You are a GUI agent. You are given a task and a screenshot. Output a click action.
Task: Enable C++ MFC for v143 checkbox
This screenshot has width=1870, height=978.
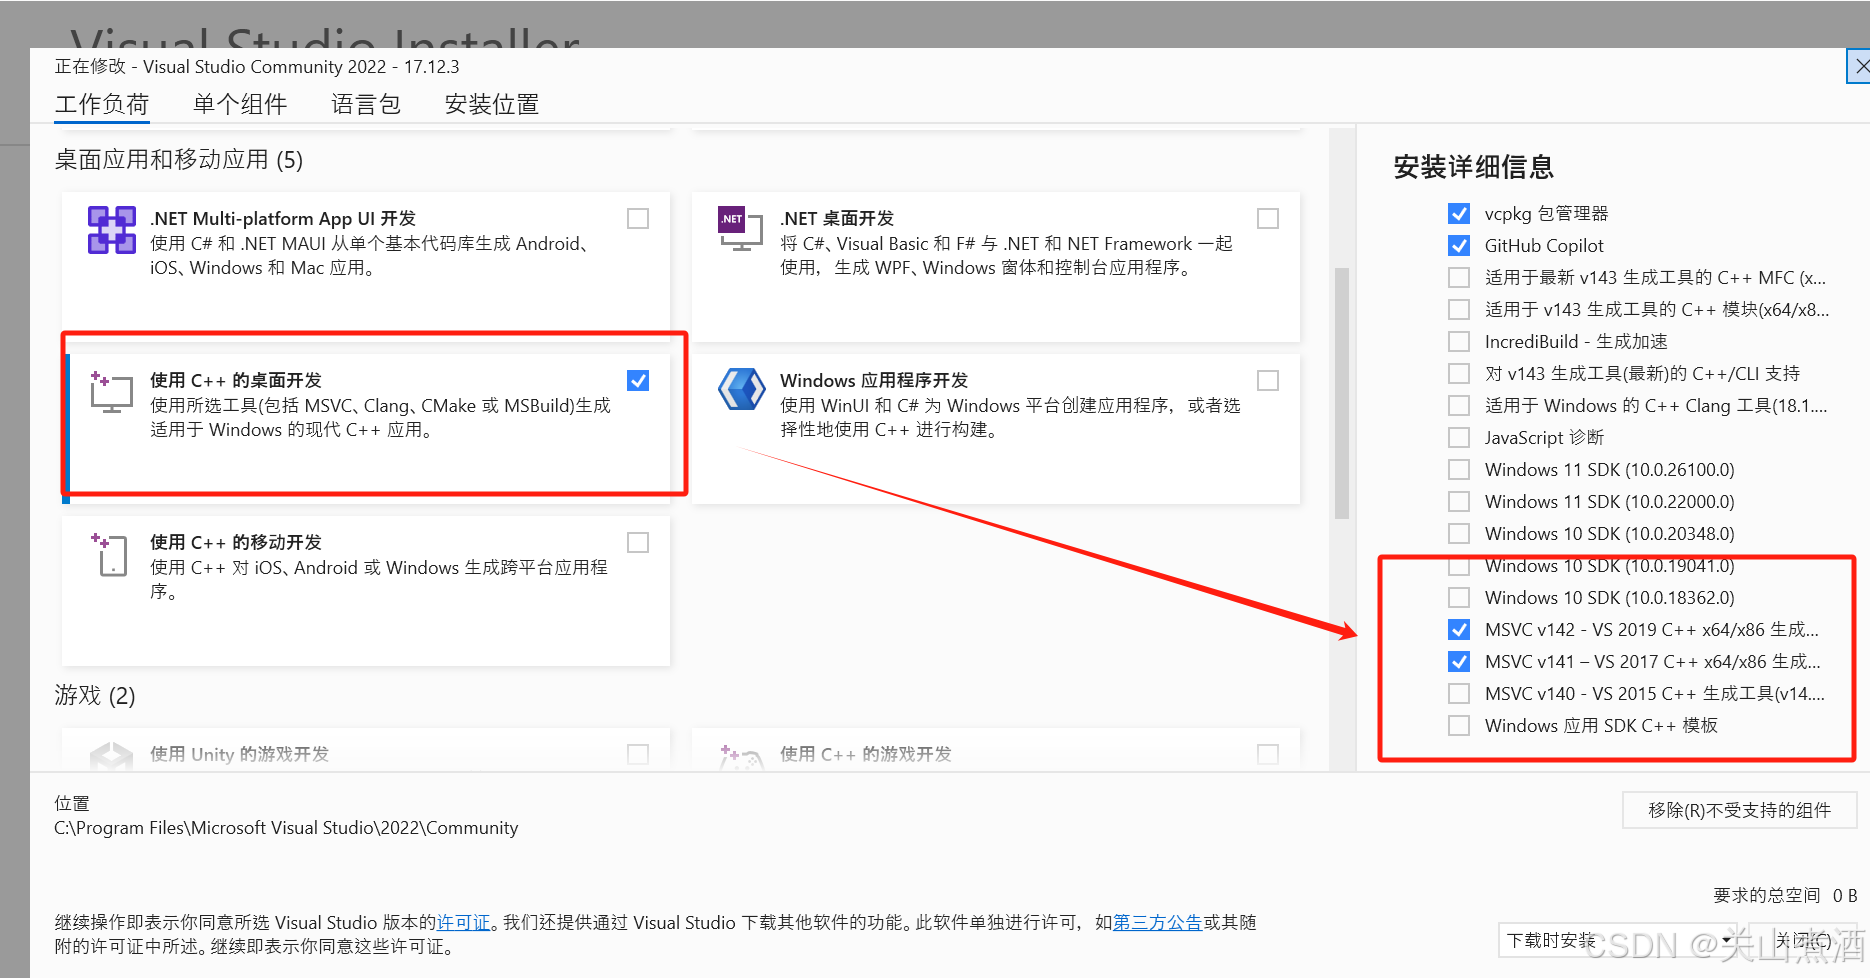pyautogui.click(x=1459, y=277)
